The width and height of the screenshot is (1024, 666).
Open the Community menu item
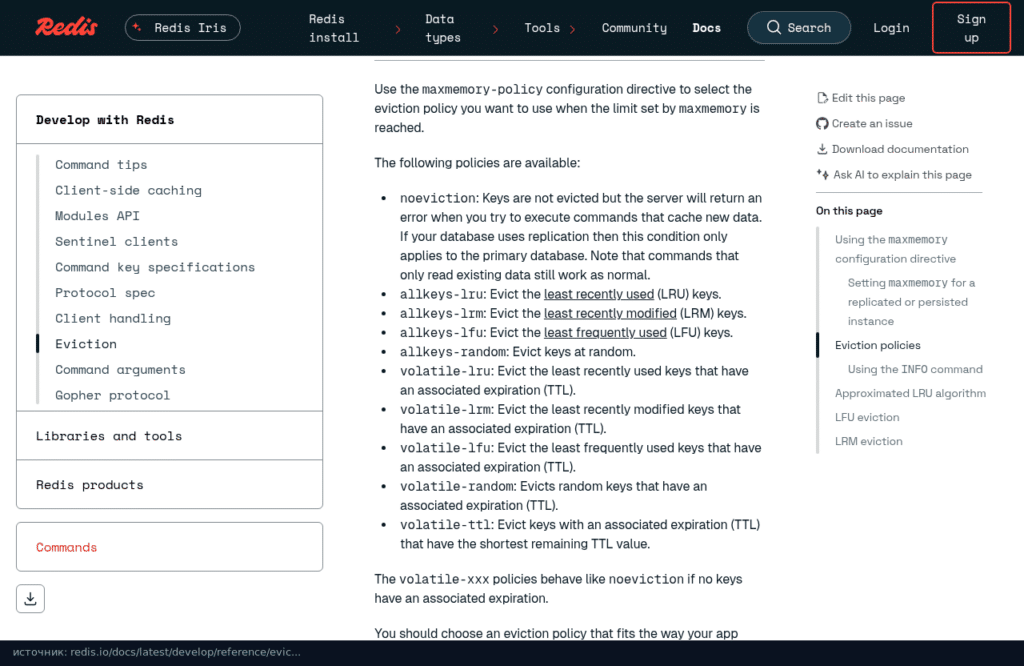pos(634,28)
